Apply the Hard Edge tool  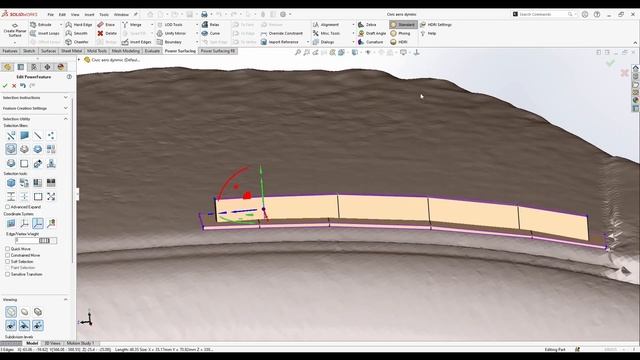click(79, 24)
